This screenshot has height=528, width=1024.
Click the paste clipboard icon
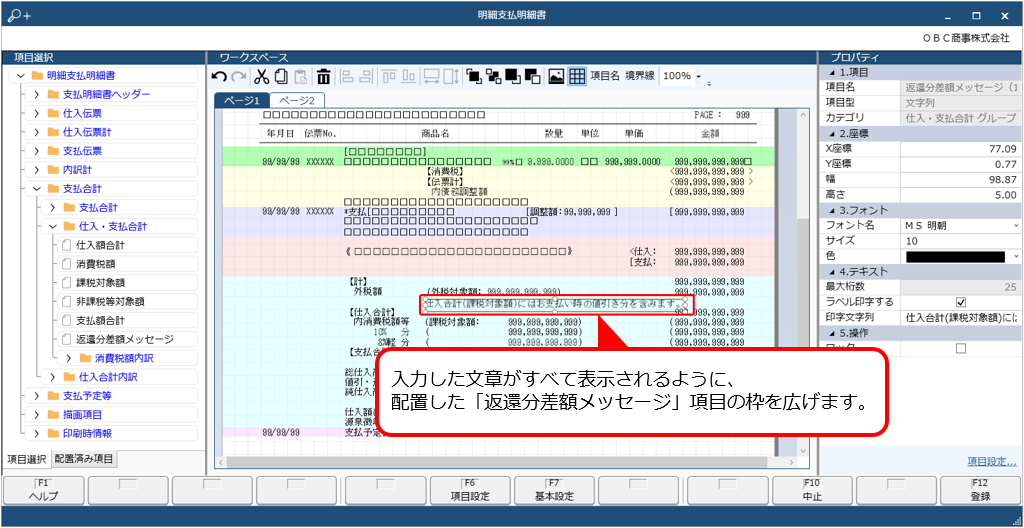point(300,76)
